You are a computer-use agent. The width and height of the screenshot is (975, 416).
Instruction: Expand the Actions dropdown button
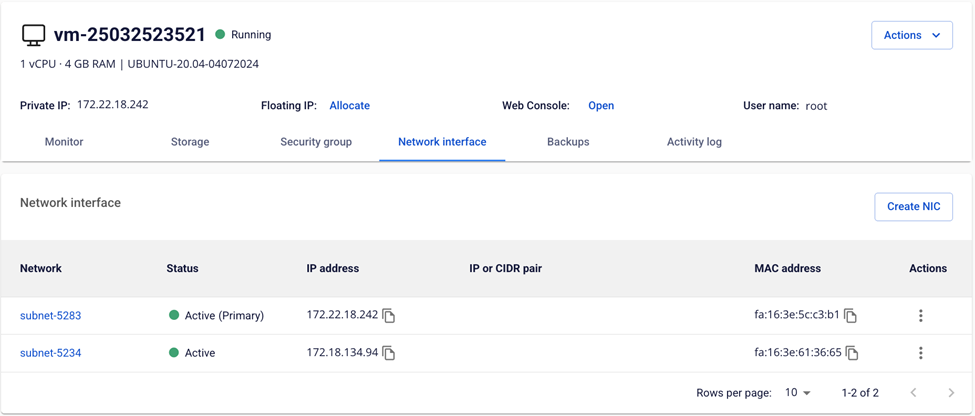(x=911, y=35)
